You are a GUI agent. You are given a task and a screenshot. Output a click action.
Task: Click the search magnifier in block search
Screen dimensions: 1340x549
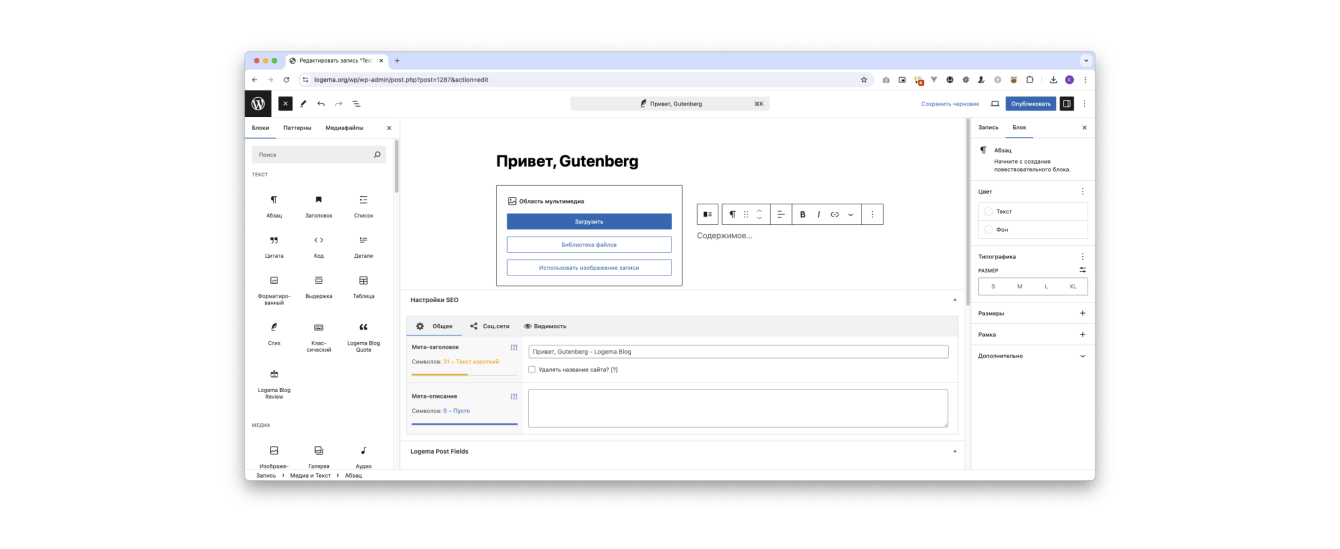(377, 155)
